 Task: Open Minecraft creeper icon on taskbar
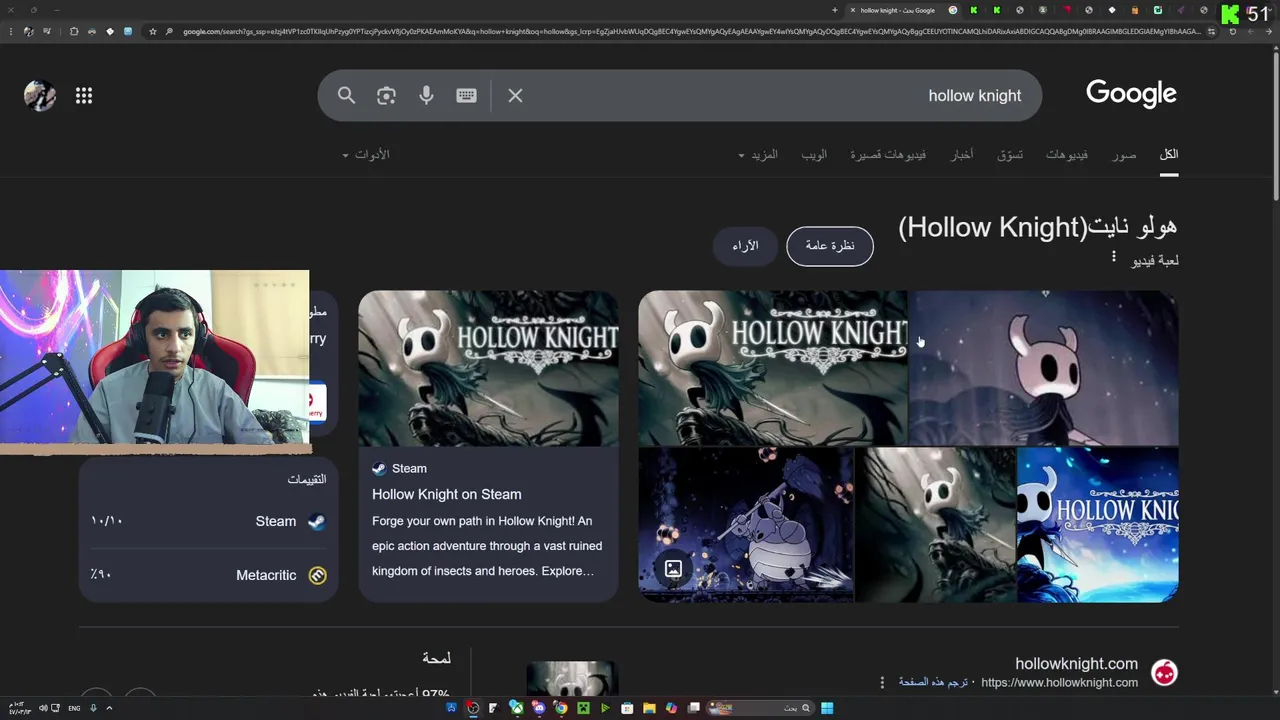coord(583,708)
